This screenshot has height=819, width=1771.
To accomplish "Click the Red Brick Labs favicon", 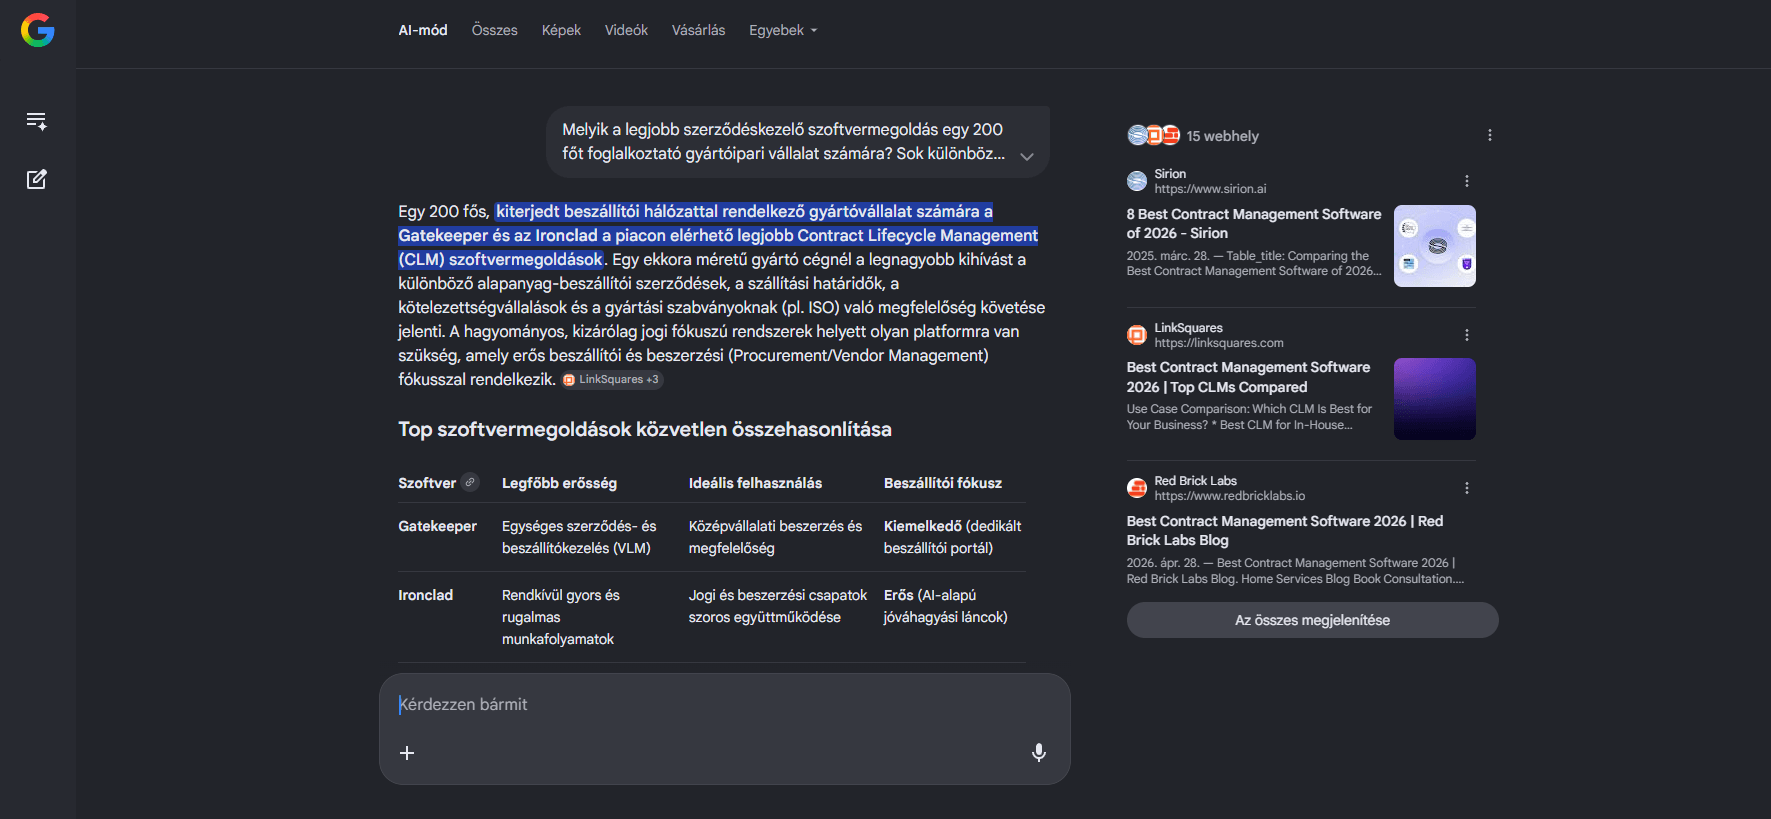I will [1137, 488].
